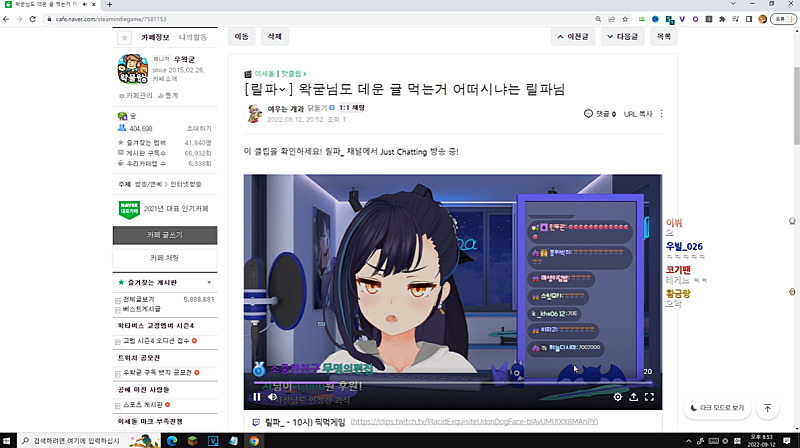
Task: Click the page vertical scrollbar
Action: click(796, 106)
